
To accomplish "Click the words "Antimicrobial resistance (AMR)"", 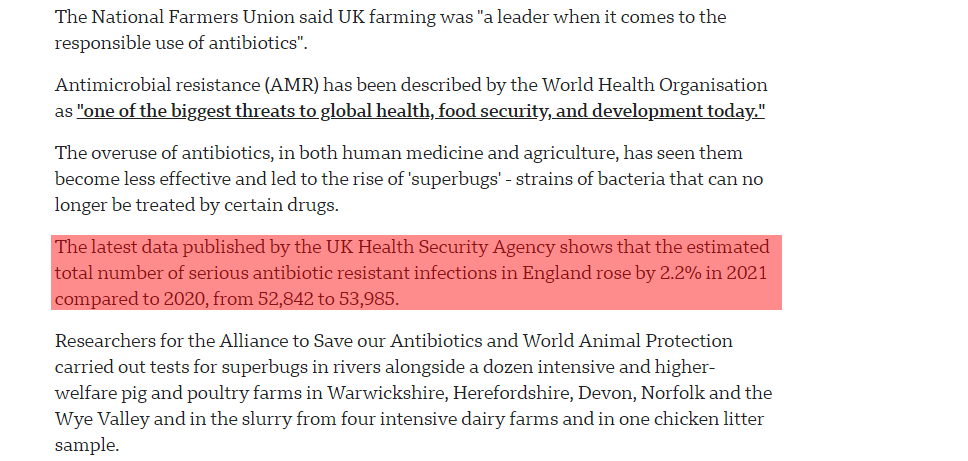I will click(187, 85).
